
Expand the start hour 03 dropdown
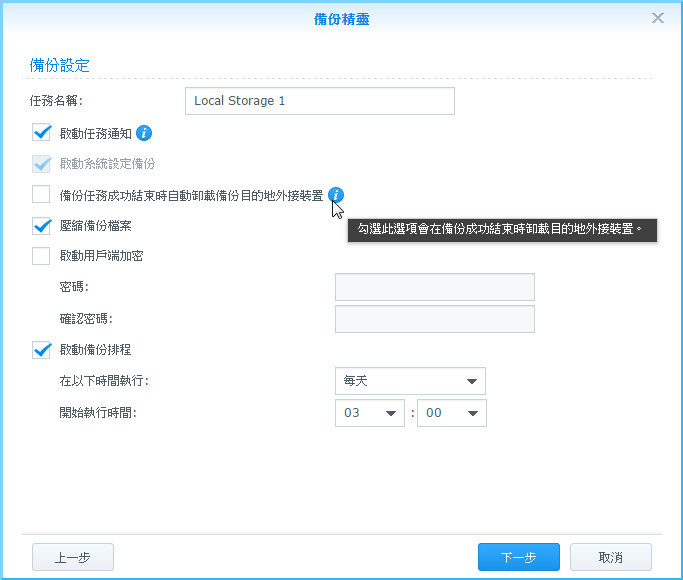click(x=370, y=413)
